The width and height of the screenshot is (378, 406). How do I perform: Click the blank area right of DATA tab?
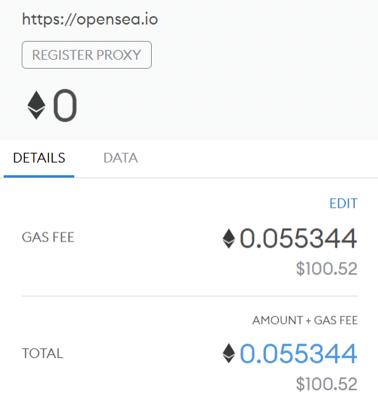[258, 158]
